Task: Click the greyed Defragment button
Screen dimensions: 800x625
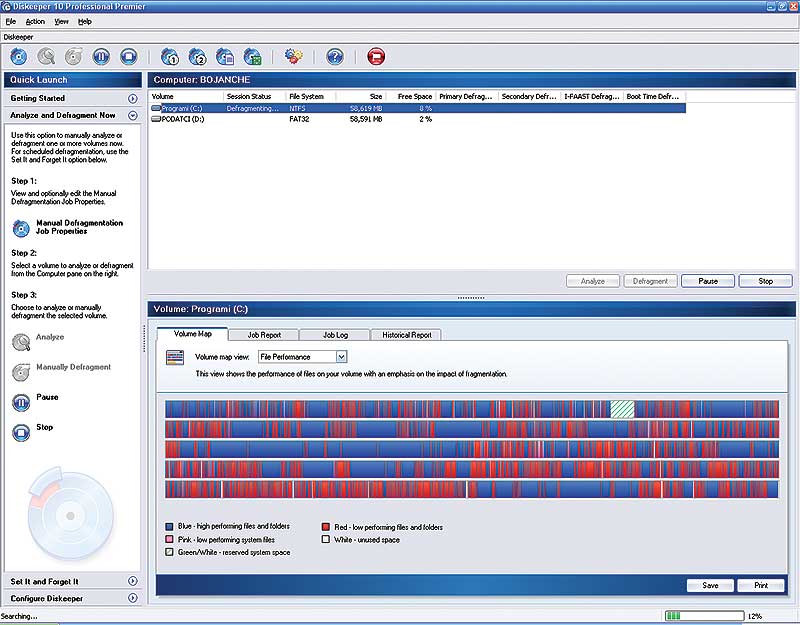Action: tap(650, 281)
